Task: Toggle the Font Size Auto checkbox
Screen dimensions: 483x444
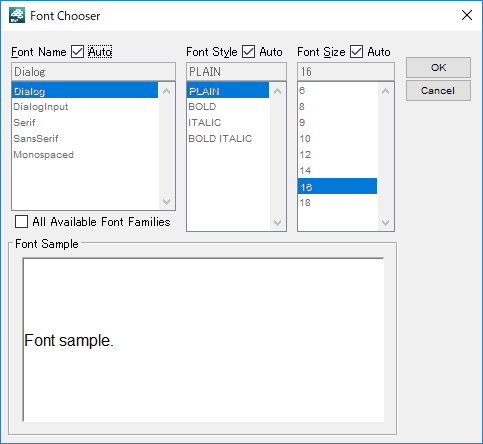Action: click(x=356, y=52)
